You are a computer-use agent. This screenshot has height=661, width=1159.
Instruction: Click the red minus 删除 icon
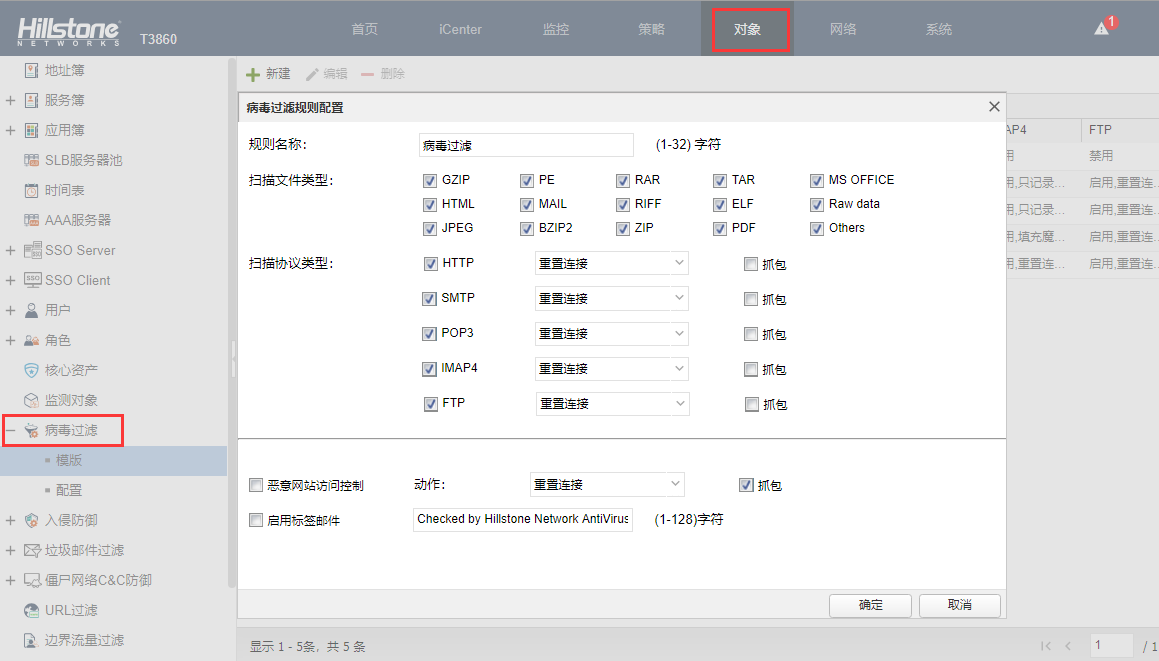pyautogui.click(x=367, y=74)
